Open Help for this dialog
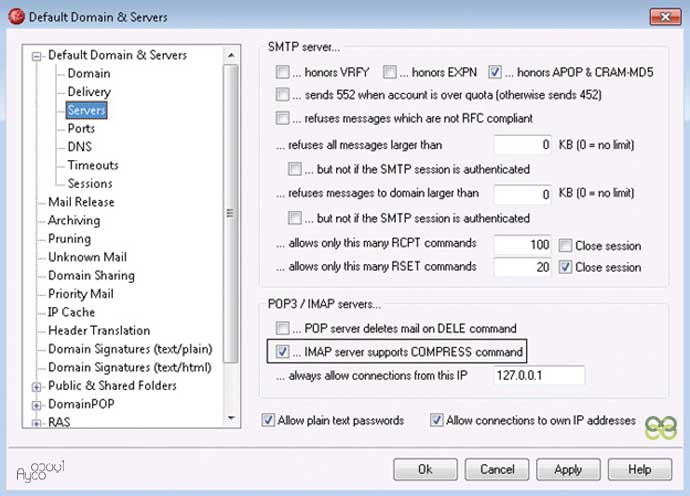This screenshot has width=690, height=496. click(x=638, y=469)
